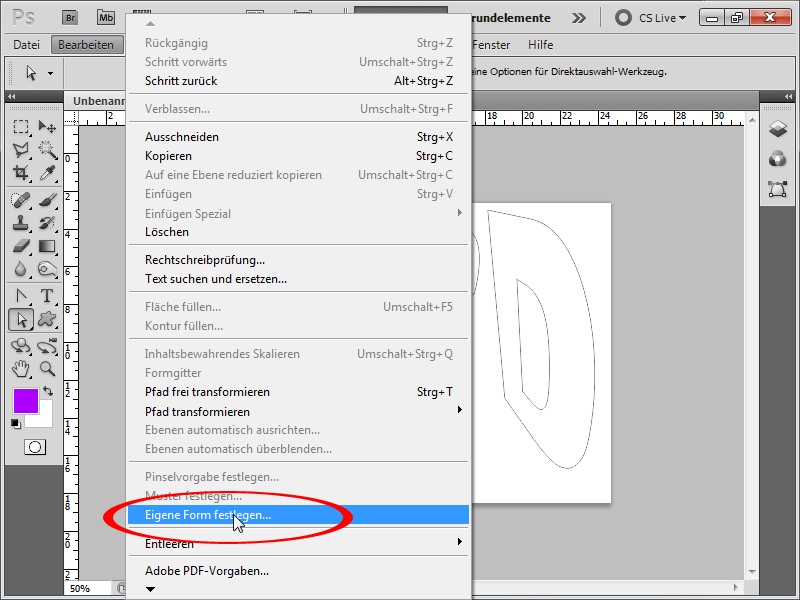
Task: Open the Paths panel icon
Action: 778,189
